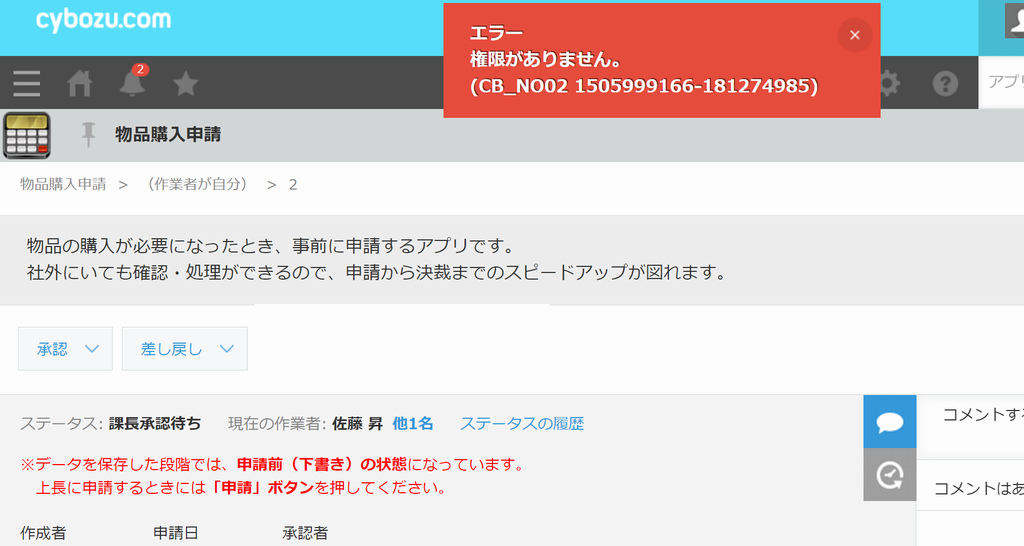Click the assignee name 佐藤 昇

tap(357, 424)
